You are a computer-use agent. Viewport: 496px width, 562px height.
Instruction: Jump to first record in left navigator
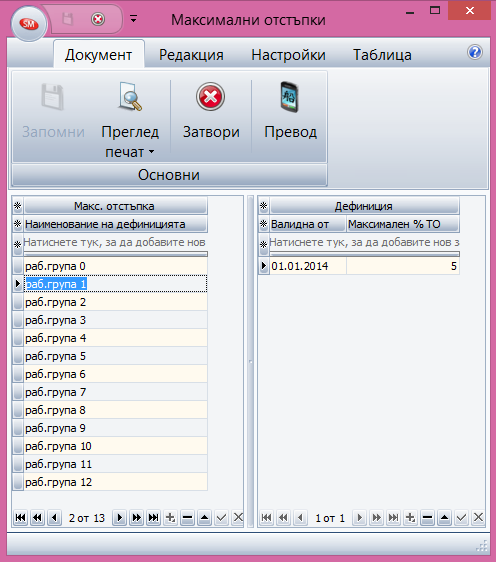tap(21, 517)
